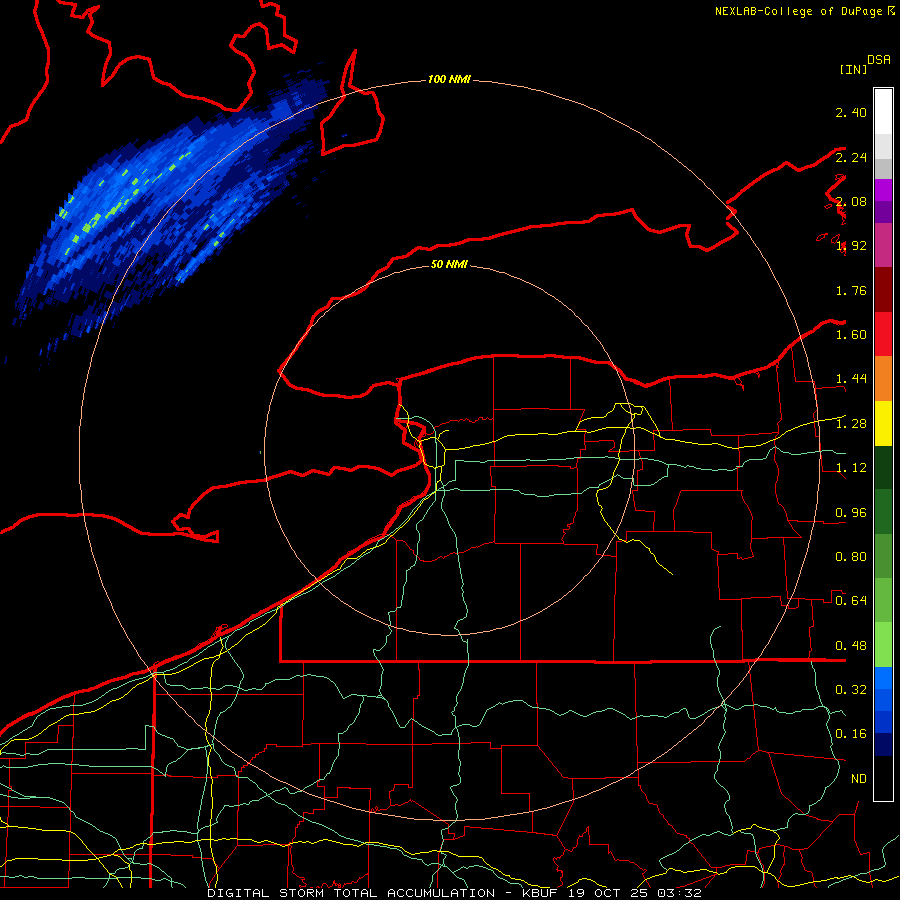The width and height of the screenshot is (900, 900).
Task: Click the 0.16 legend value
Action: [851, 734]
